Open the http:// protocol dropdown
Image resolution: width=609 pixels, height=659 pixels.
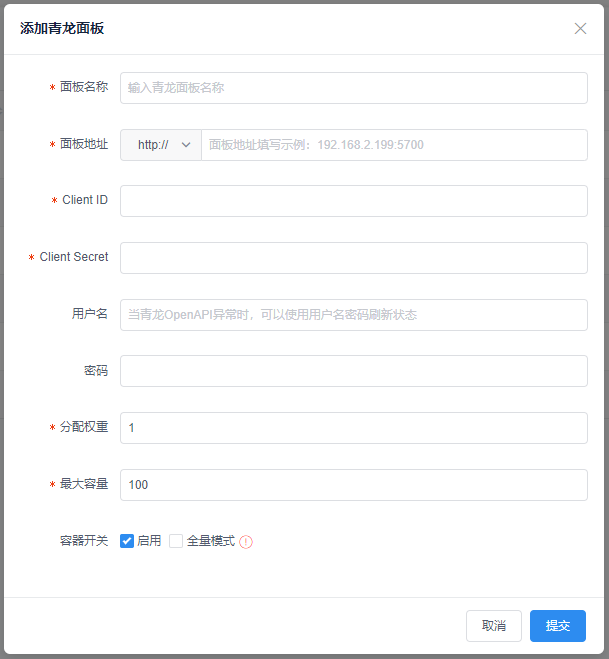click(161, 145)
